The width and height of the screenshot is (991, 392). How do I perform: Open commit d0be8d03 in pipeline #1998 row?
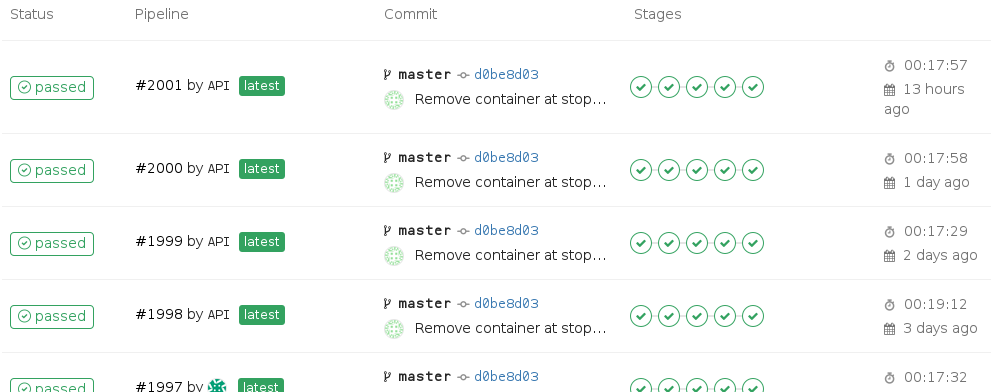pos(506,303)
